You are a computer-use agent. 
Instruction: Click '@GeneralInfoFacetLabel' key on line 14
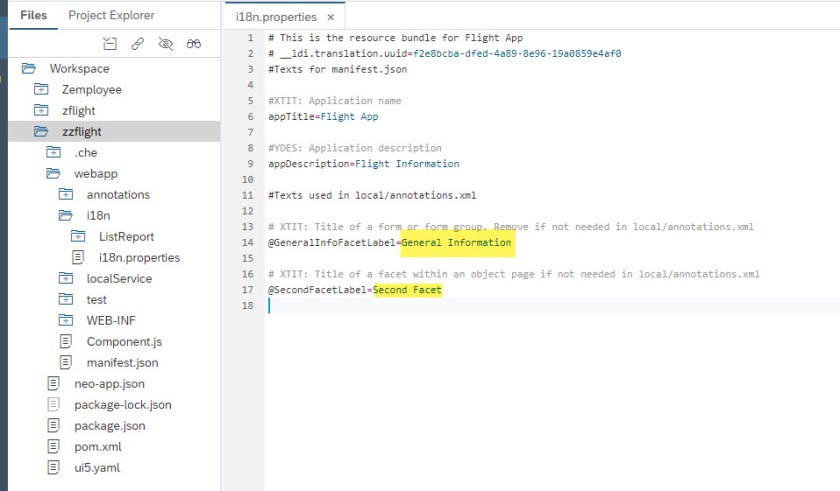(332, 243)
